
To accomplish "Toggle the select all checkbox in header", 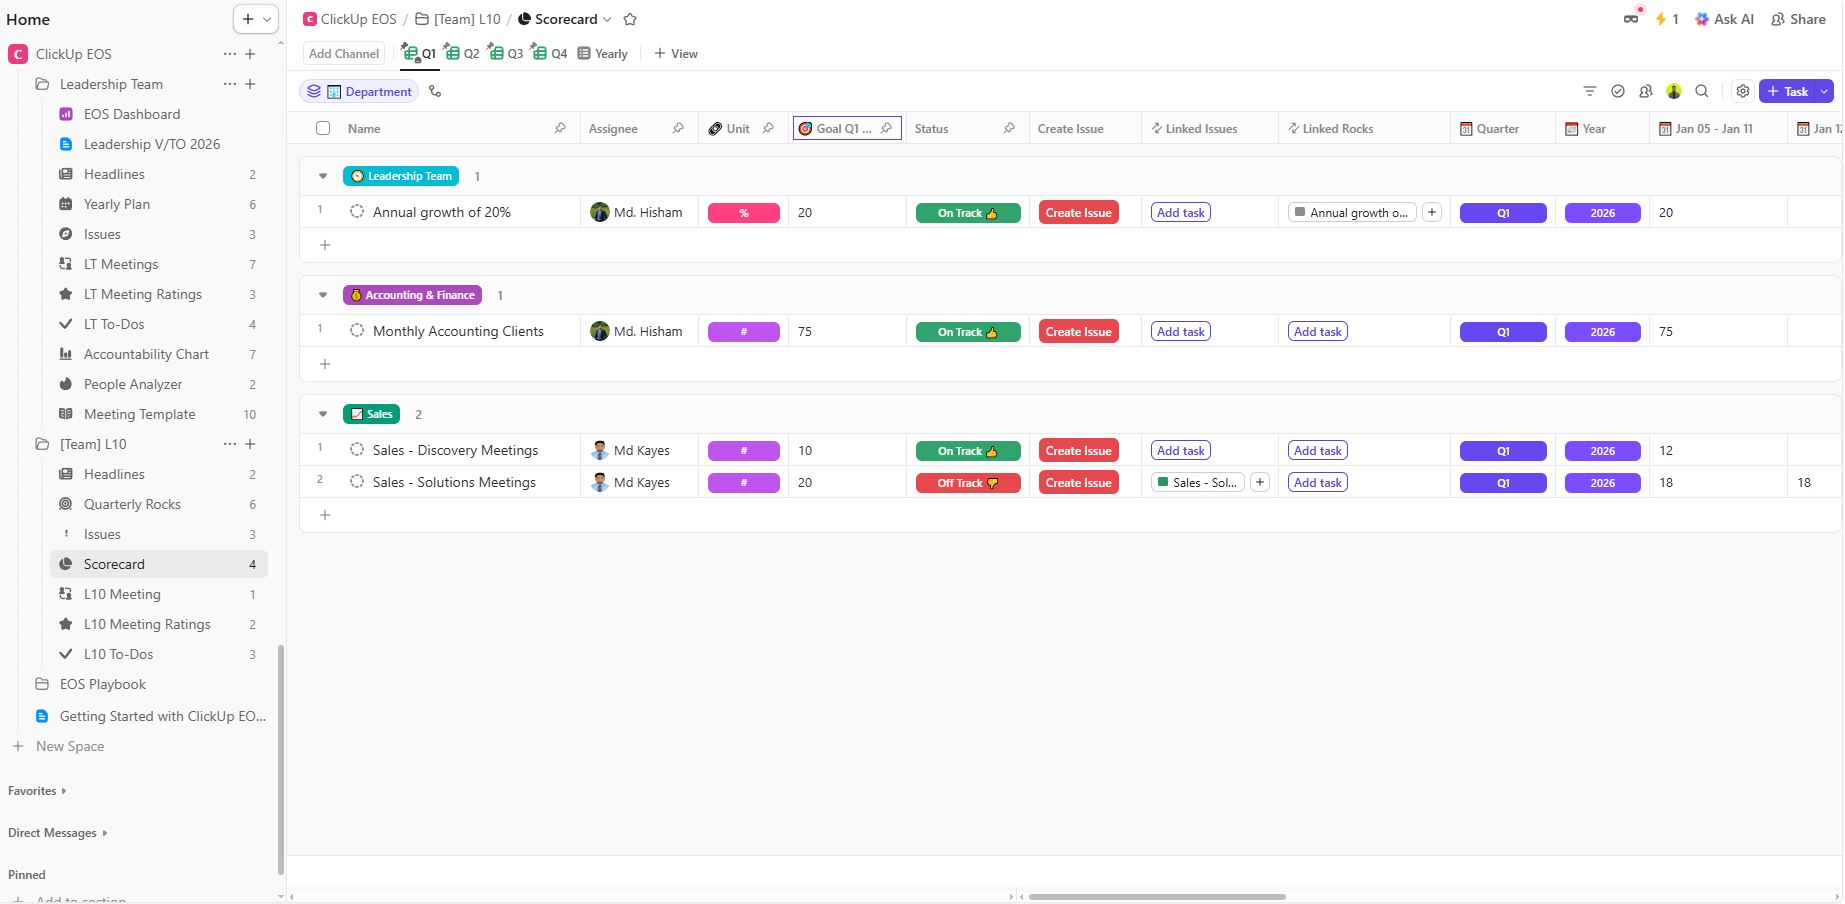I will tap(322, 128).
